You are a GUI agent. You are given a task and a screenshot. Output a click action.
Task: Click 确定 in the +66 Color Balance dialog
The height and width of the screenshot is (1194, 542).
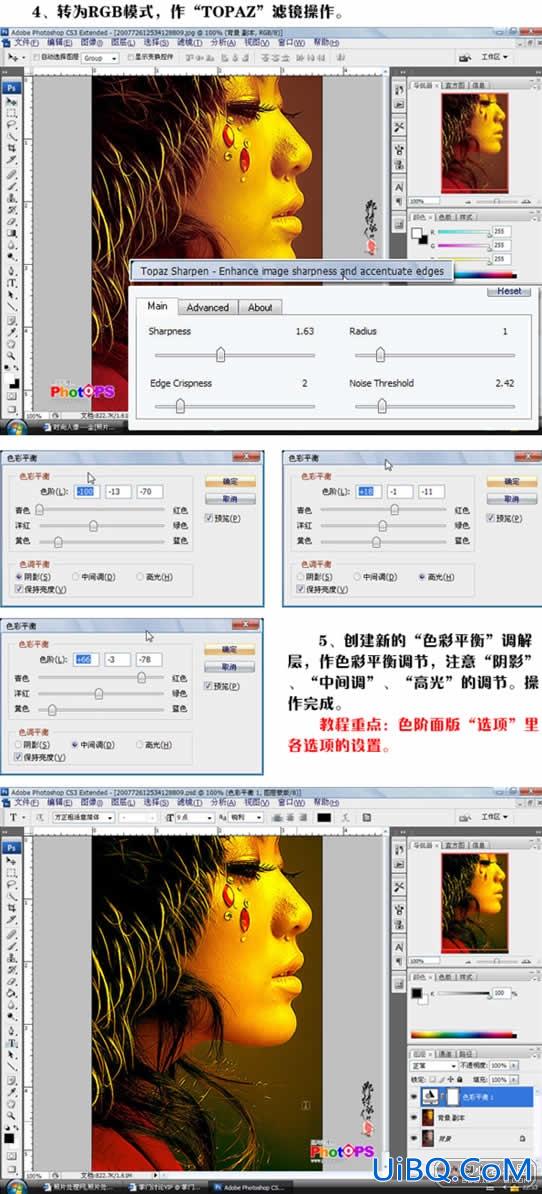pyautogui.click(x=230, y=649)
